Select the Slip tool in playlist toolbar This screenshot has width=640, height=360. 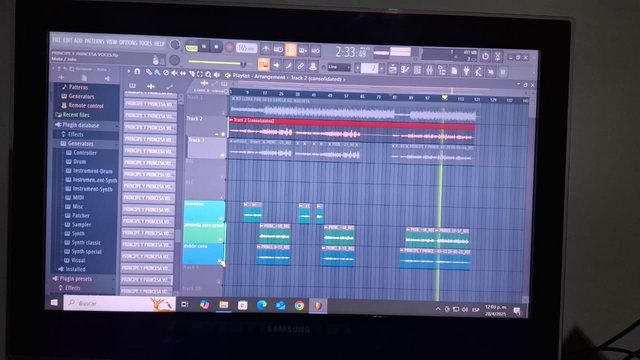tap(183, 73)
